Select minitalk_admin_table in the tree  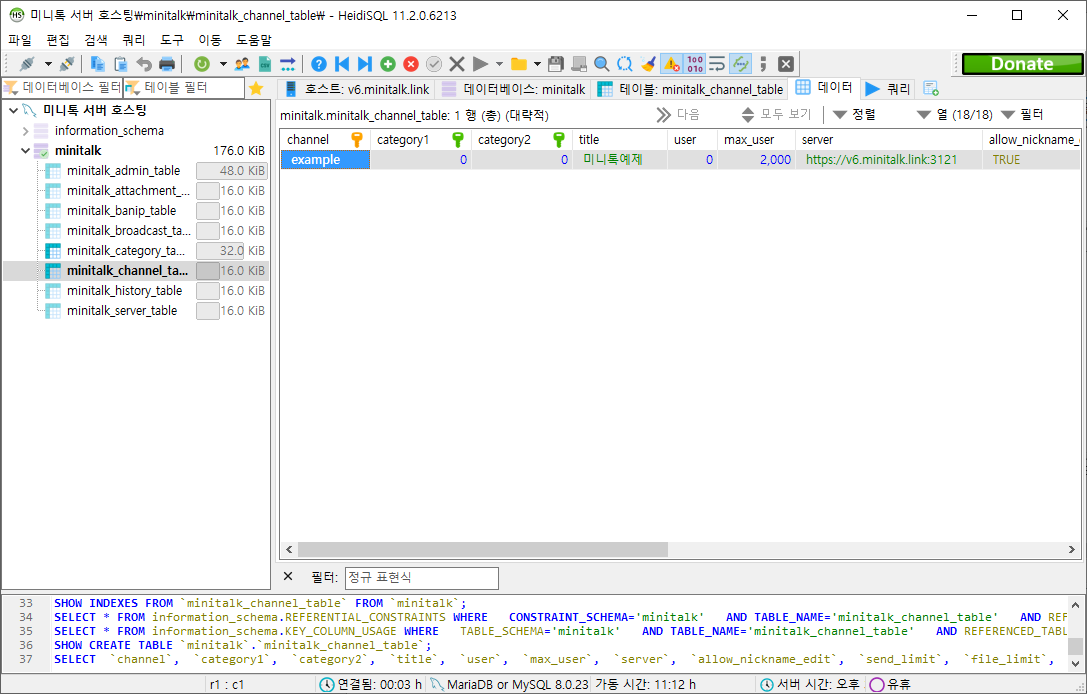click(x=123, y=171)
